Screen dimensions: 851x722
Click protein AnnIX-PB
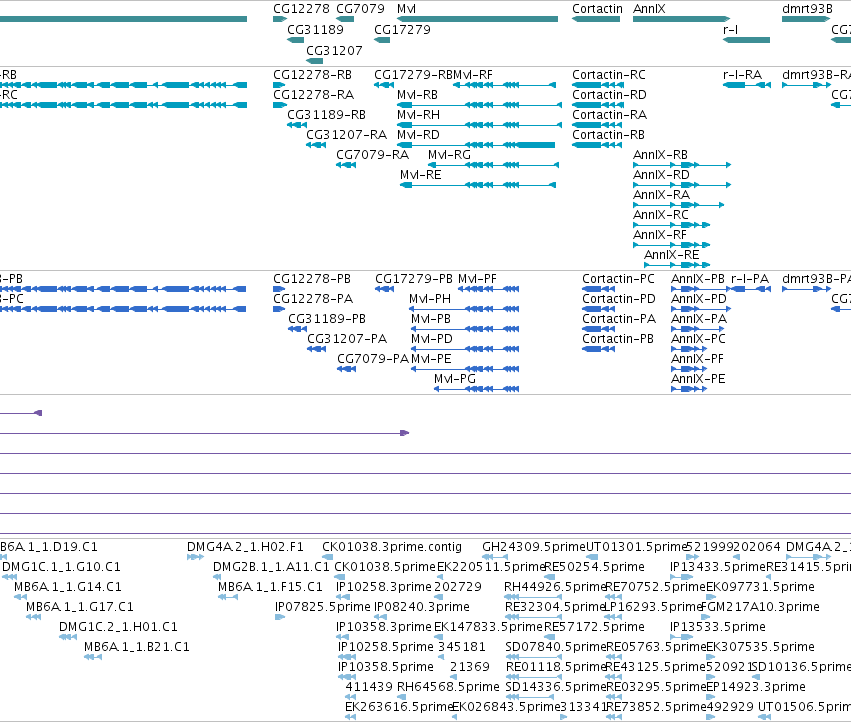698,278
